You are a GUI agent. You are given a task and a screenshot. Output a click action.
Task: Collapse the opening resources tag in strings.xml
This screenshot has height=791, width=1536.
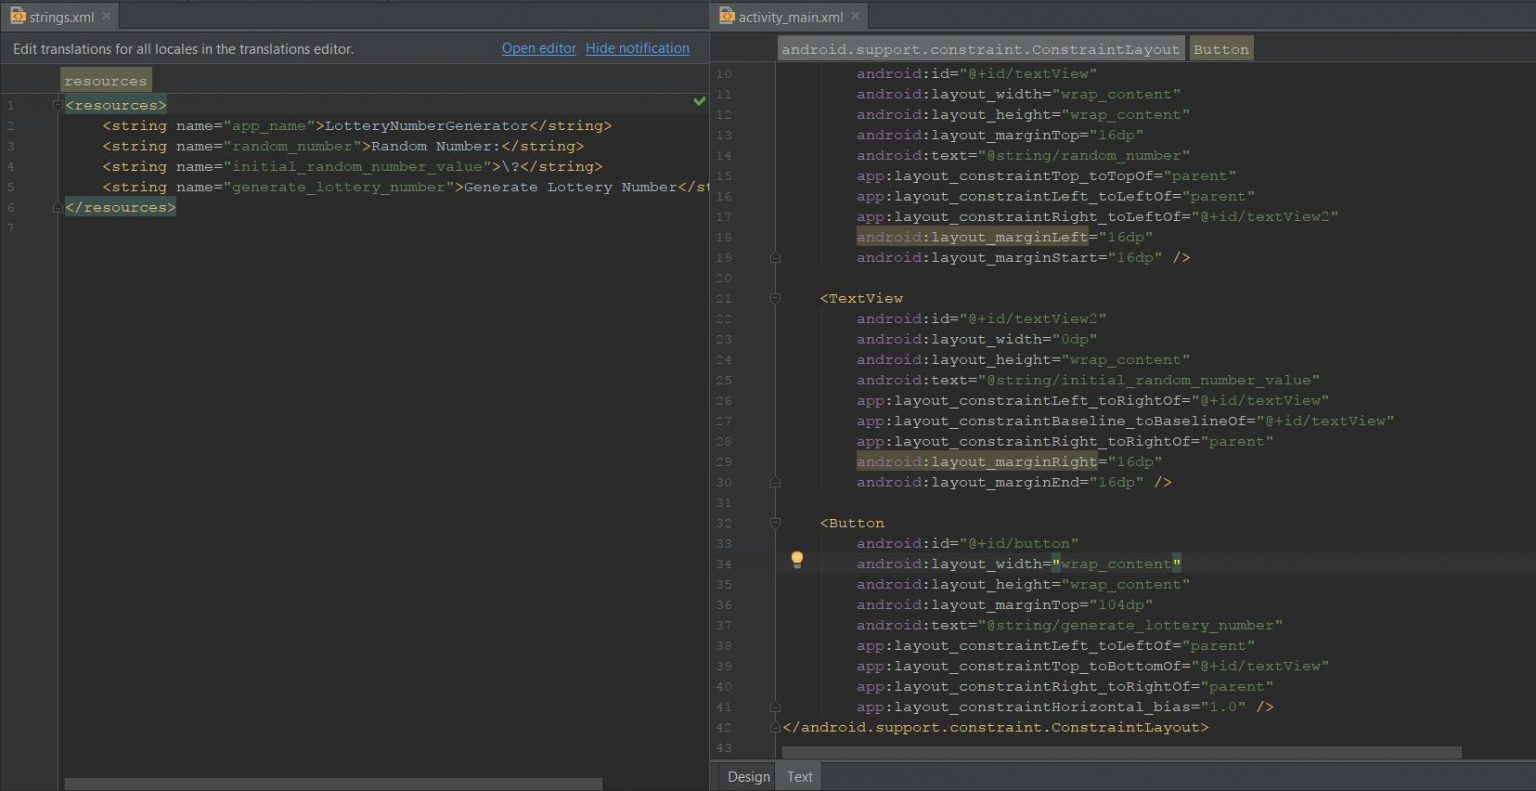[x=57, y=105]
